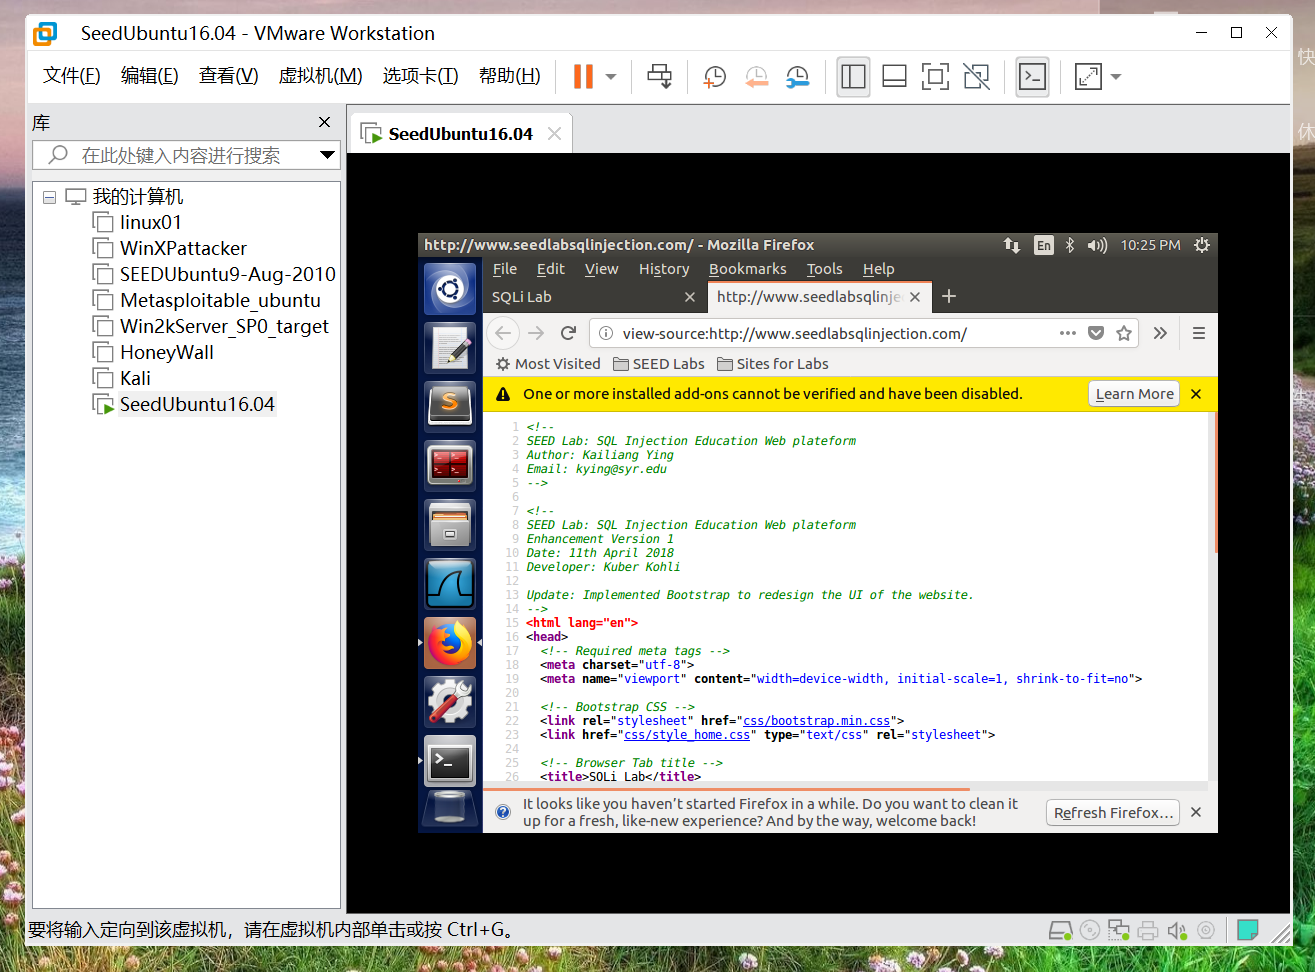Launch the text editor from the dock
The width and height of the screenshot is (1315, 972).
pyautogui.click(x=450, y=348)
